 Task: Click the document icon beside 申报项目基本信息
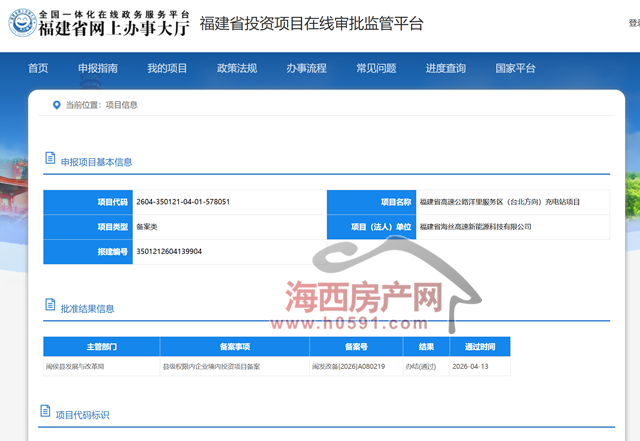[49, 160]
